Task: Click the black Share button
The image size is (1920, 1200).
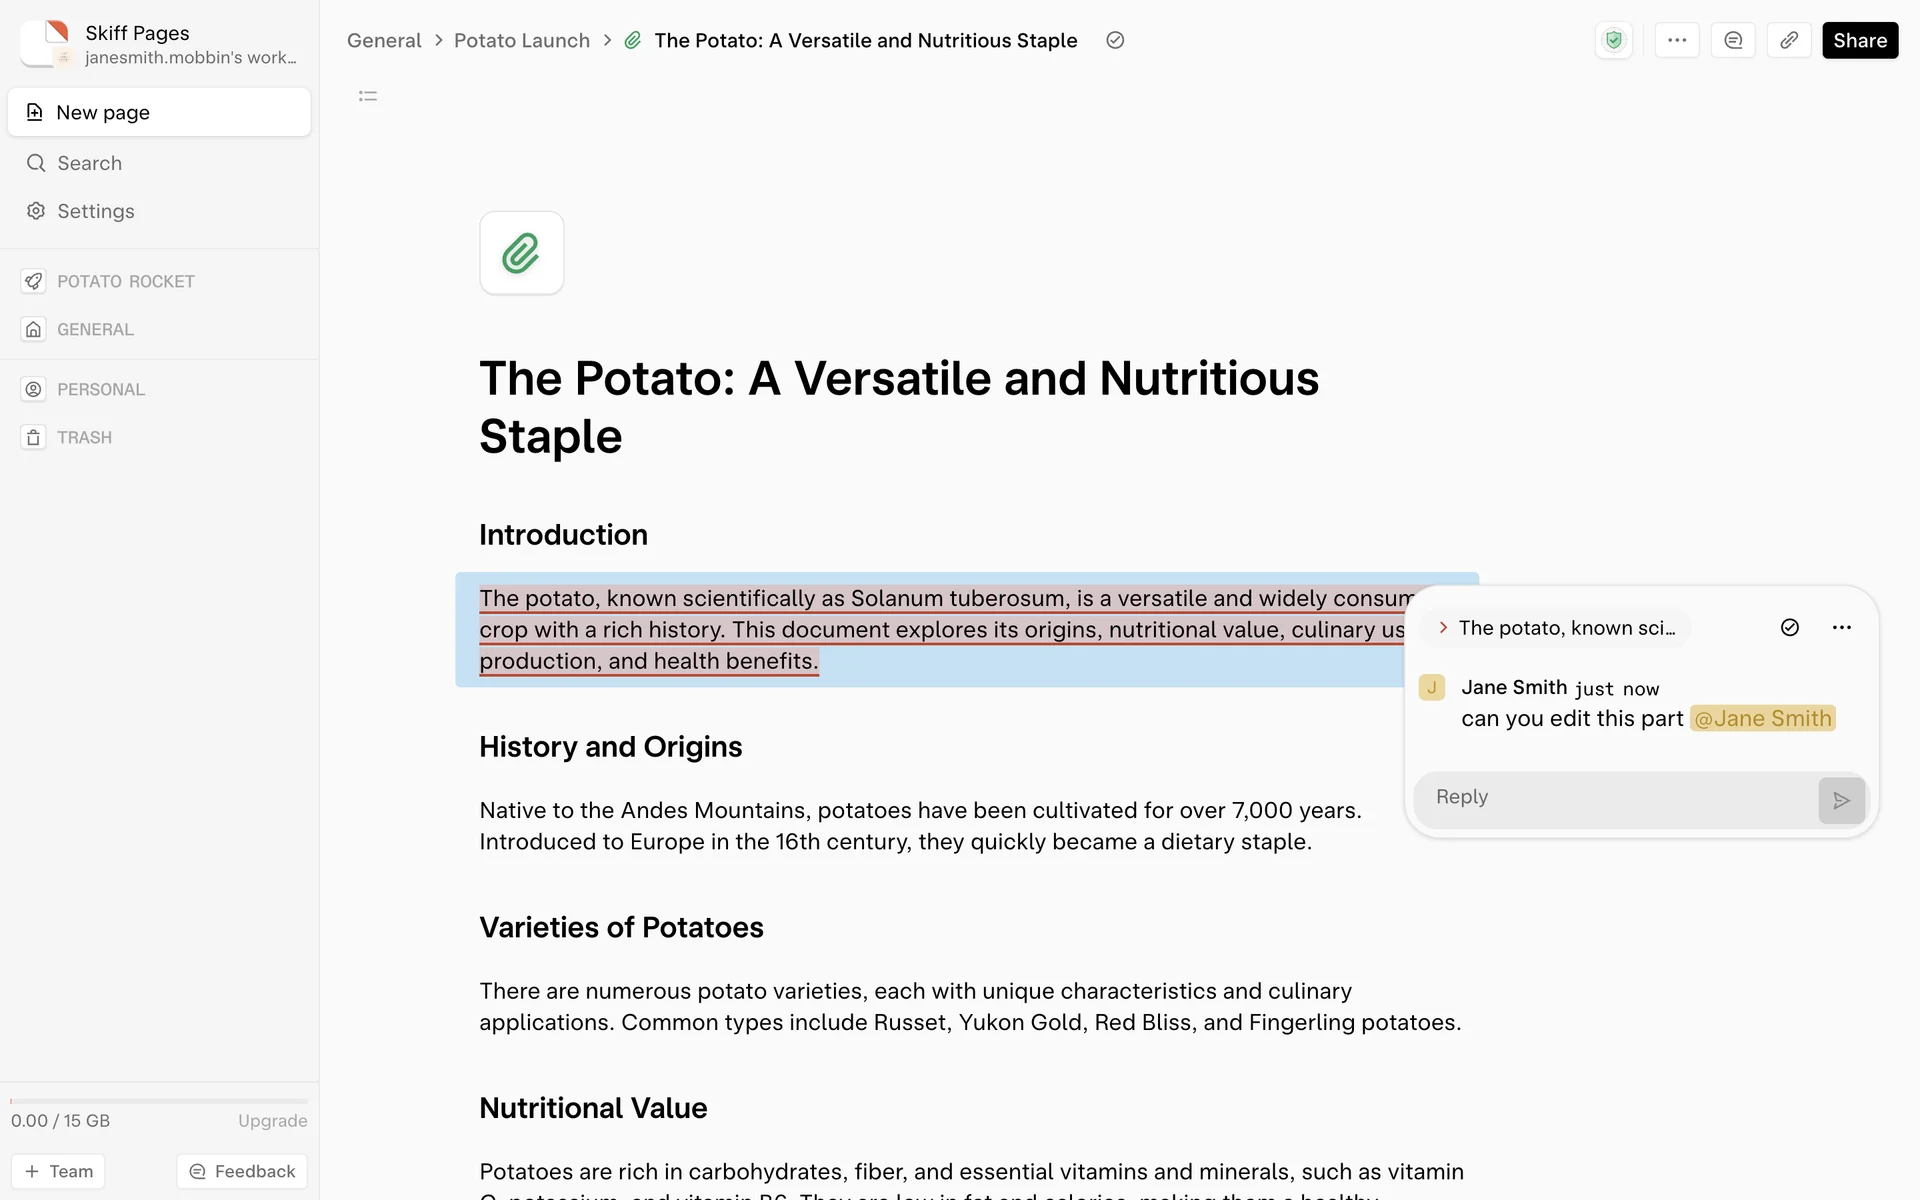Action: tap(1859, 40)
